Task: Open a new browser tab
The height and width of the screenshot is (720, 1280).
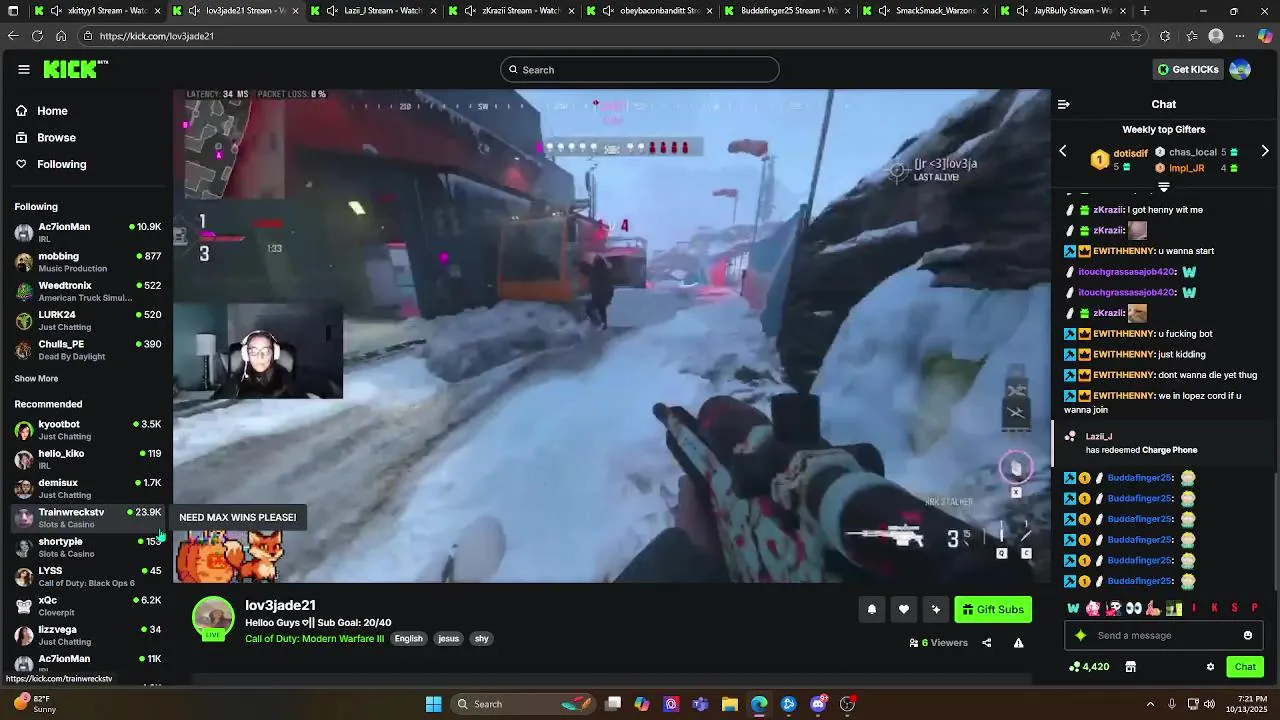Action: click(1145, 11)
